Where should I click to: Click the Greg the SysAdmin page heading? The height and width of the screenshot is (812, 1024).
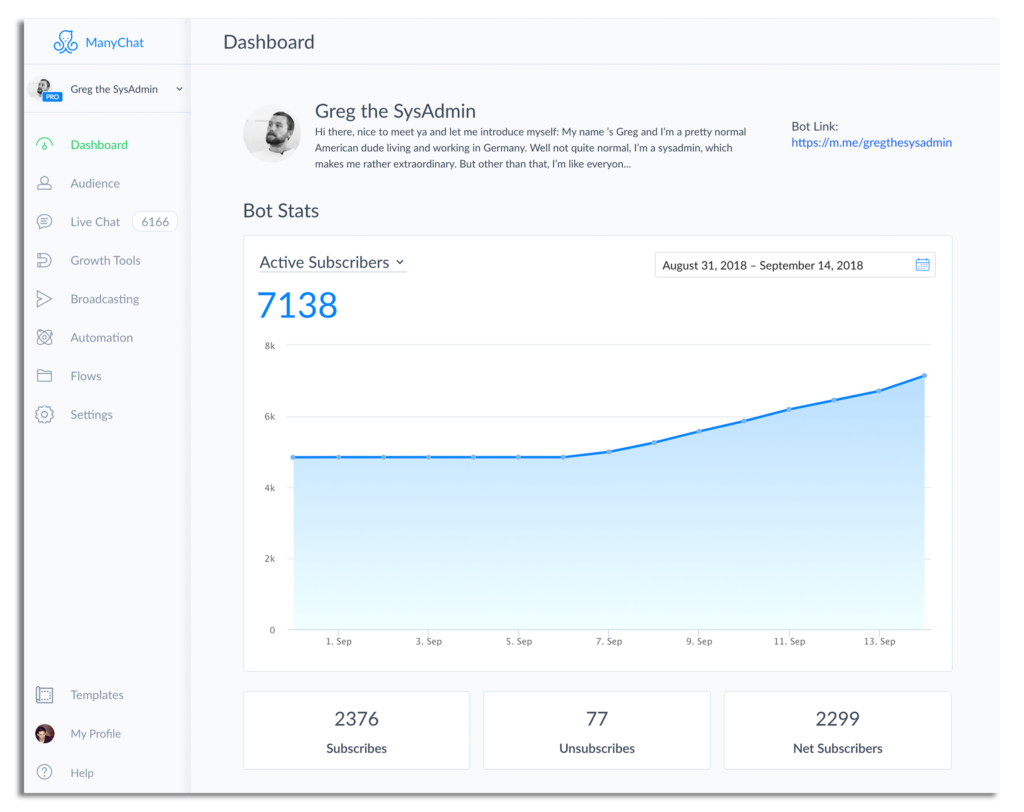[x=395, y=110]
